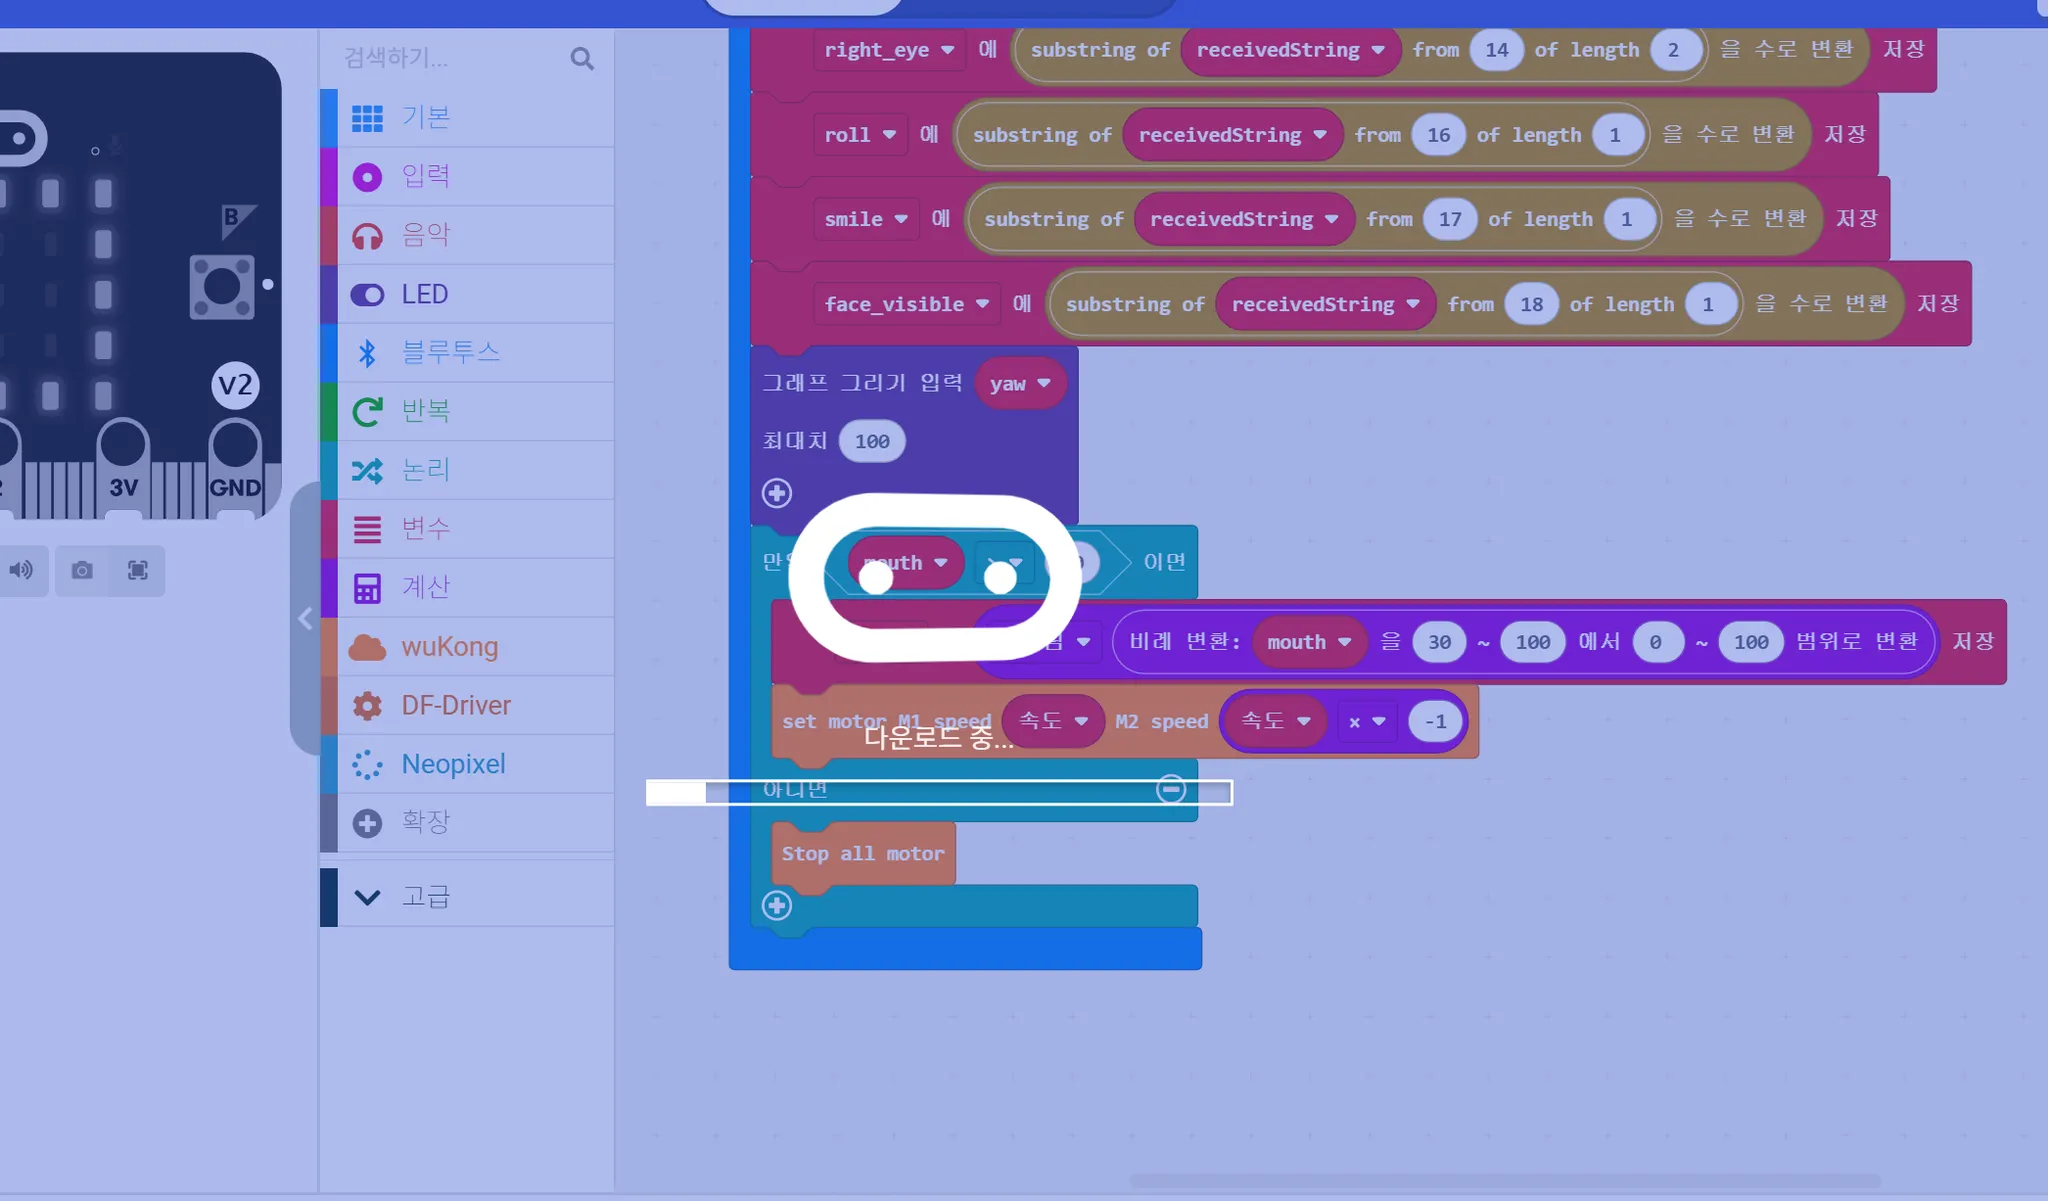Open the 기본 (Basic) block category
The image size is (2048, 1201).
tap(425, 118)
